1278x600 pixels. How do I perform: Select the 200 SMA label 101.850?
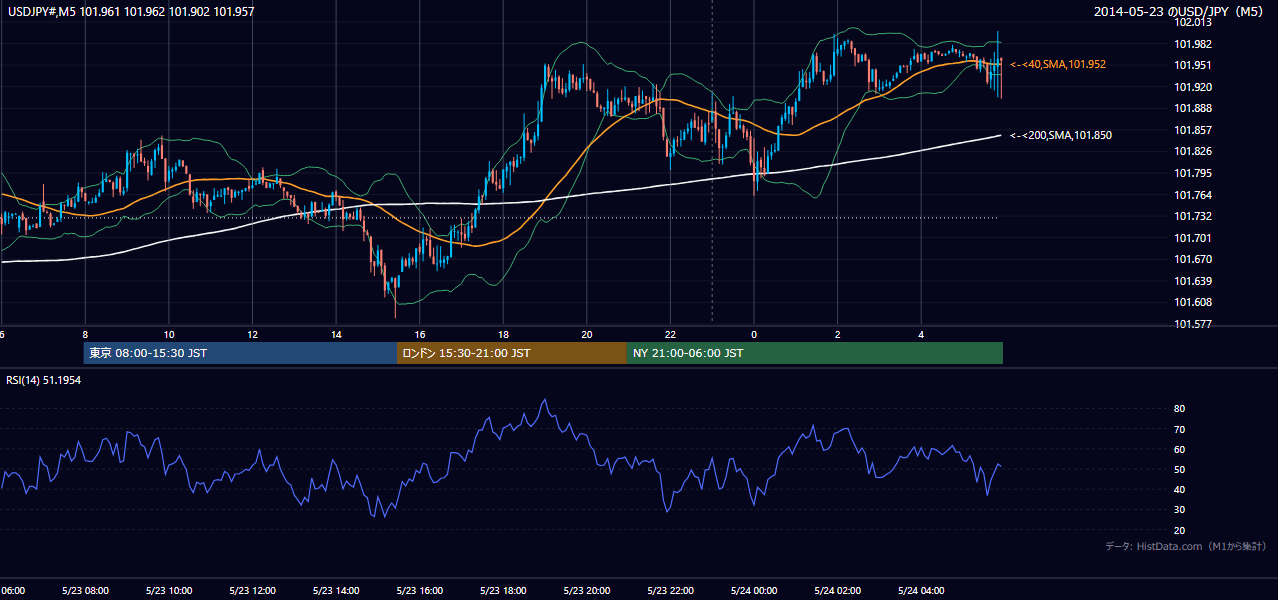pos(1061,135)
